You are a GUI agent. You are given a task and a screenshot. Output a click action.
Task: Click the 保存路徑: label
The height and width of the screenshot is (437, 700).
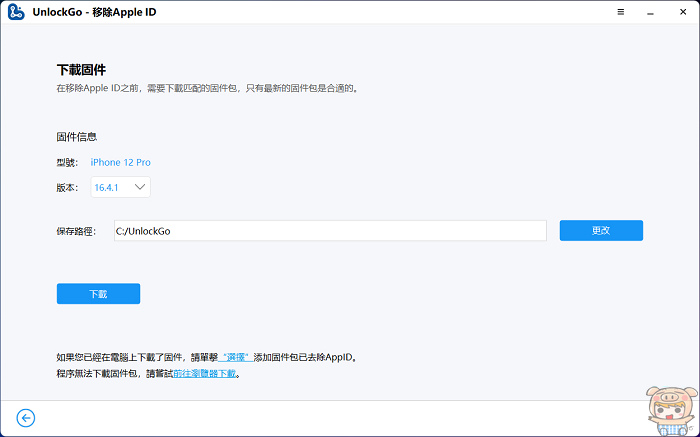76,231
